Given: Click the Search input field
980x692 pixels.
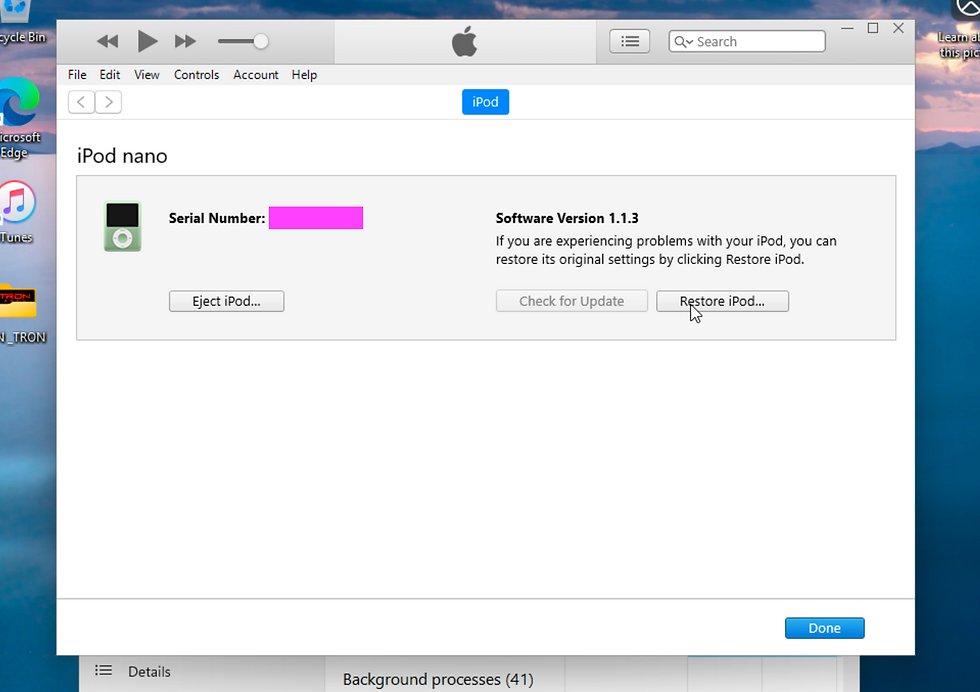Looking at the screenshot, I should pyautogui.click(x=747, y=41).
